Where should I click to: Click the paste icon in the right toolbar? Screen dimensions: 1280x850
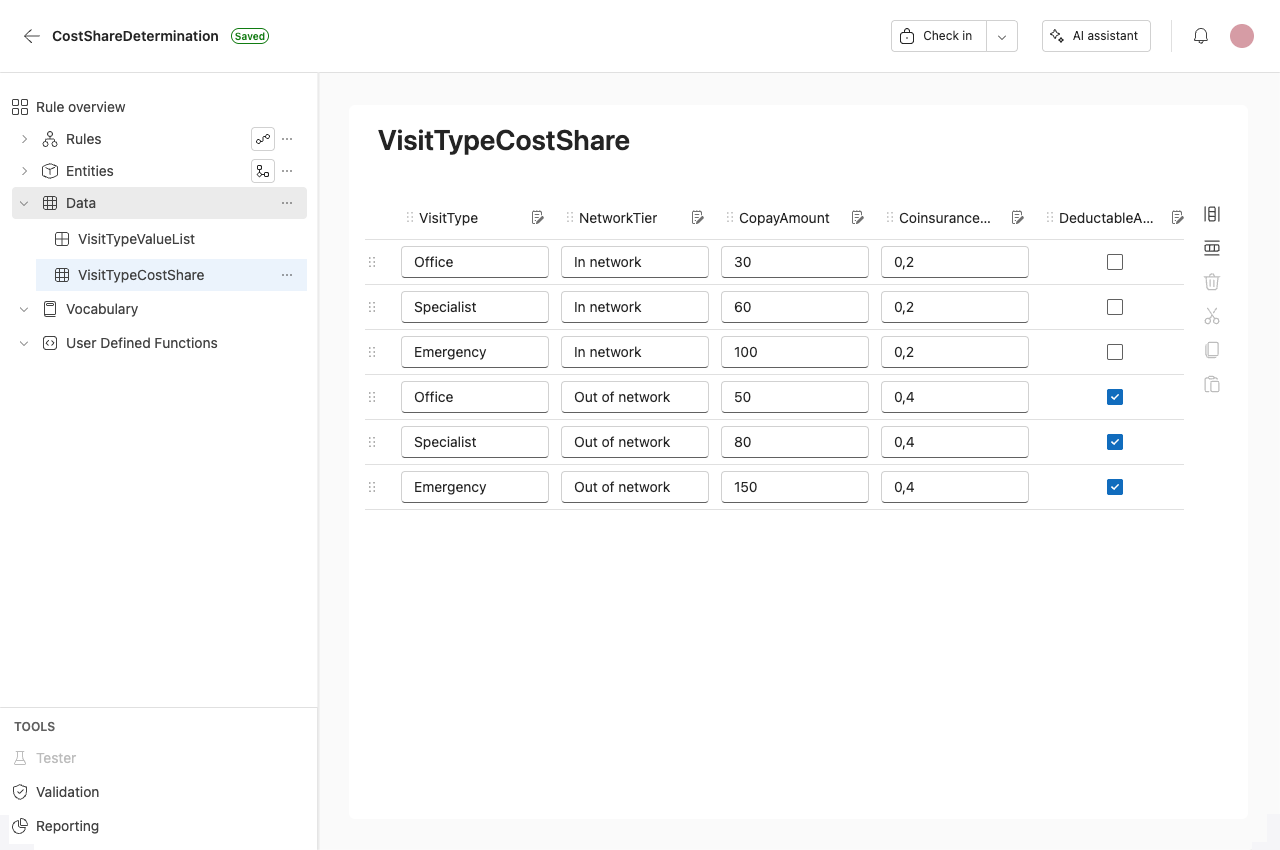click(1211, 384)
